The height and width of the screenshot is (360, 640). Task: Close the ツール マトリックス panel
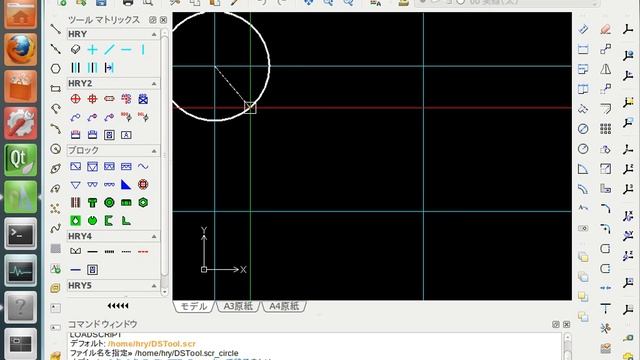click(x=163, y=20)
